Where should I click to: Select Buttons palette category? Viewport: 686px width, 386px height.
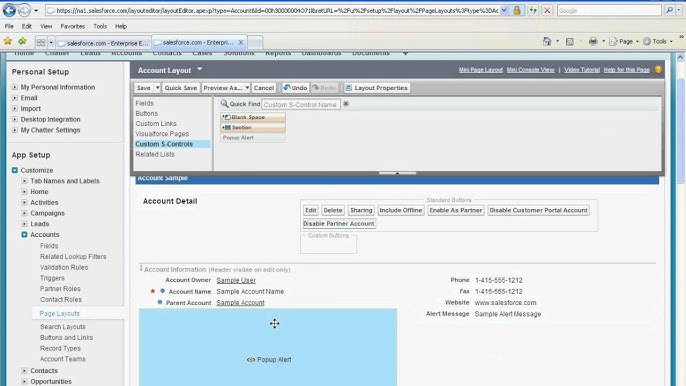click(x=147, y=113)
